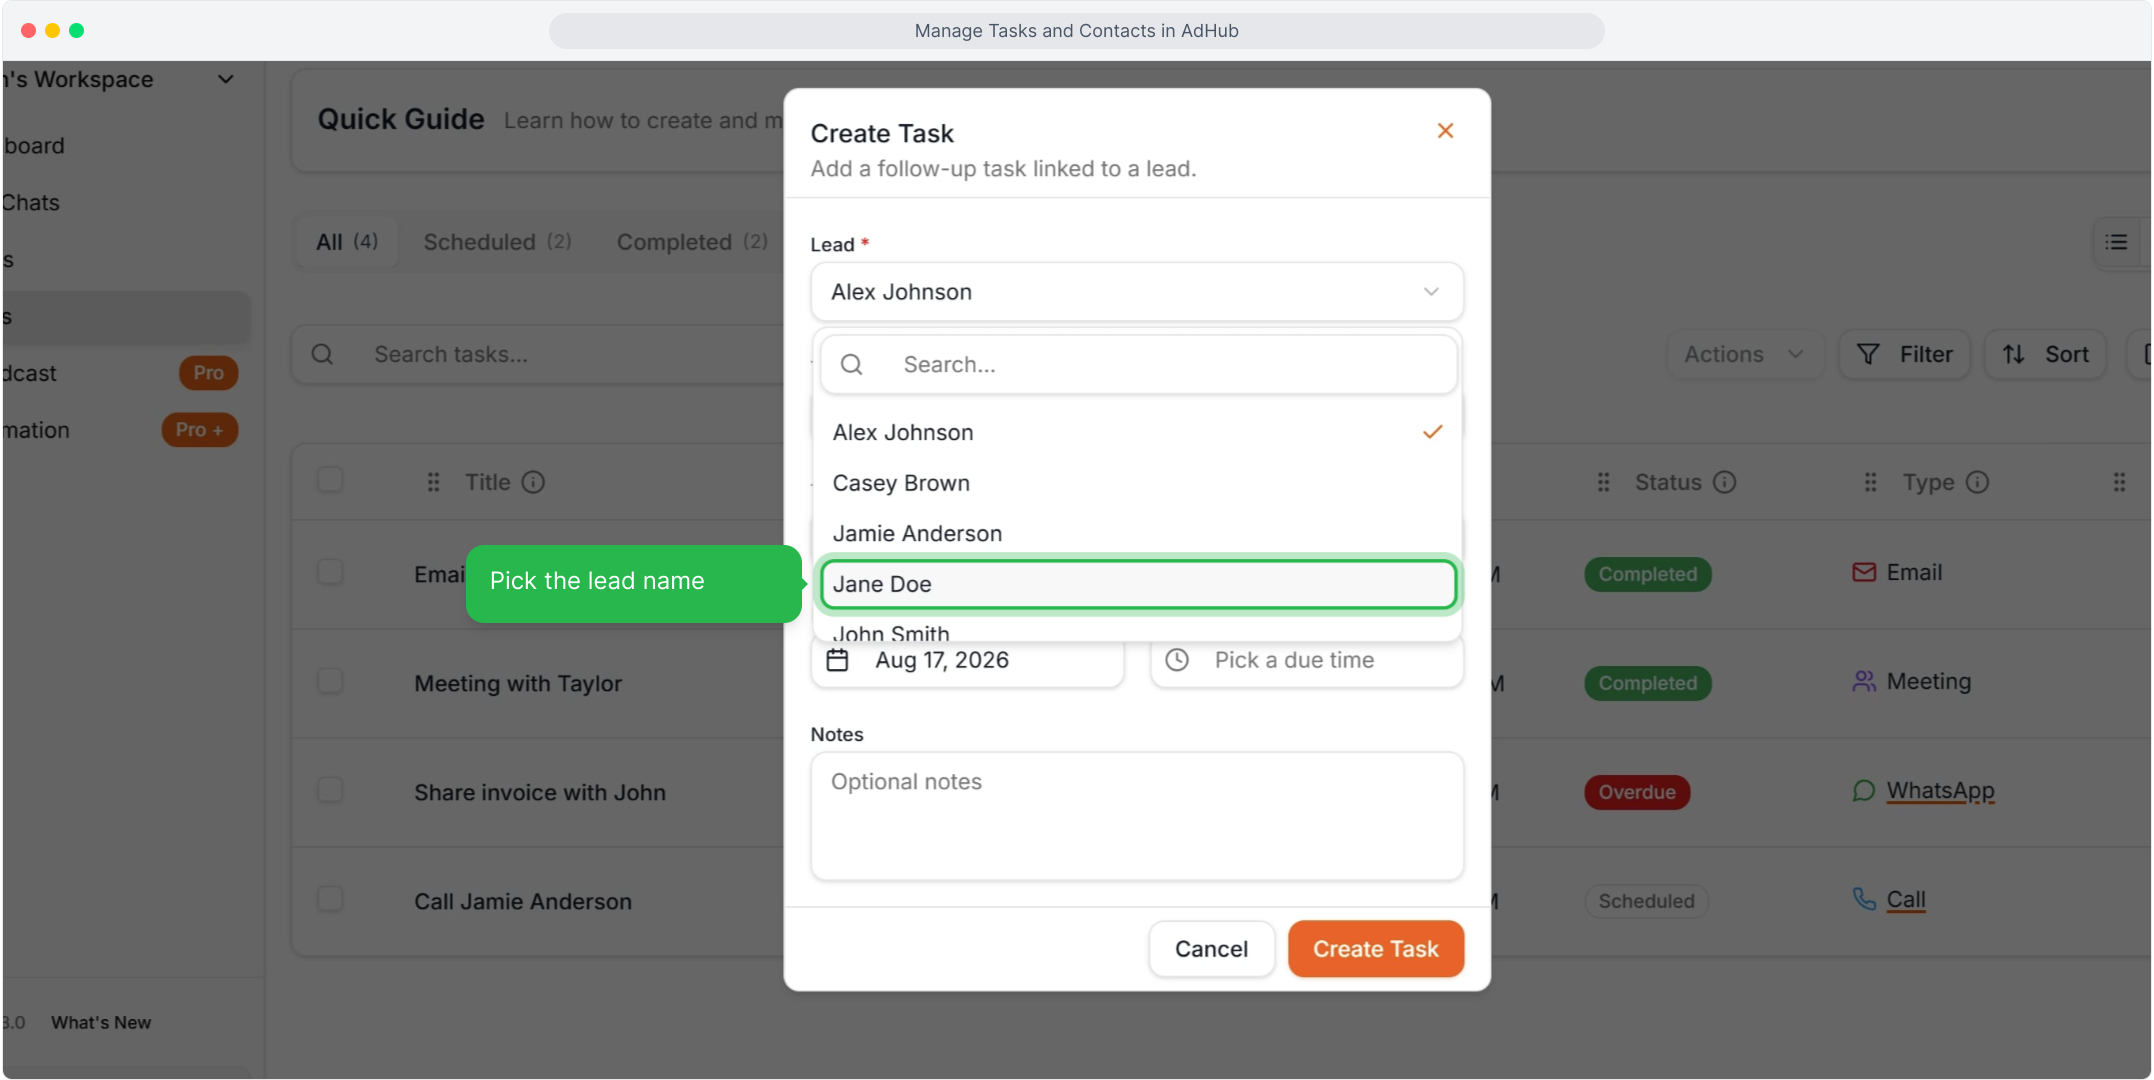Screen dimensions: 2154x1080
Task: Expand the Workspace switcher chevron
Action: click(x=226, y=79)
